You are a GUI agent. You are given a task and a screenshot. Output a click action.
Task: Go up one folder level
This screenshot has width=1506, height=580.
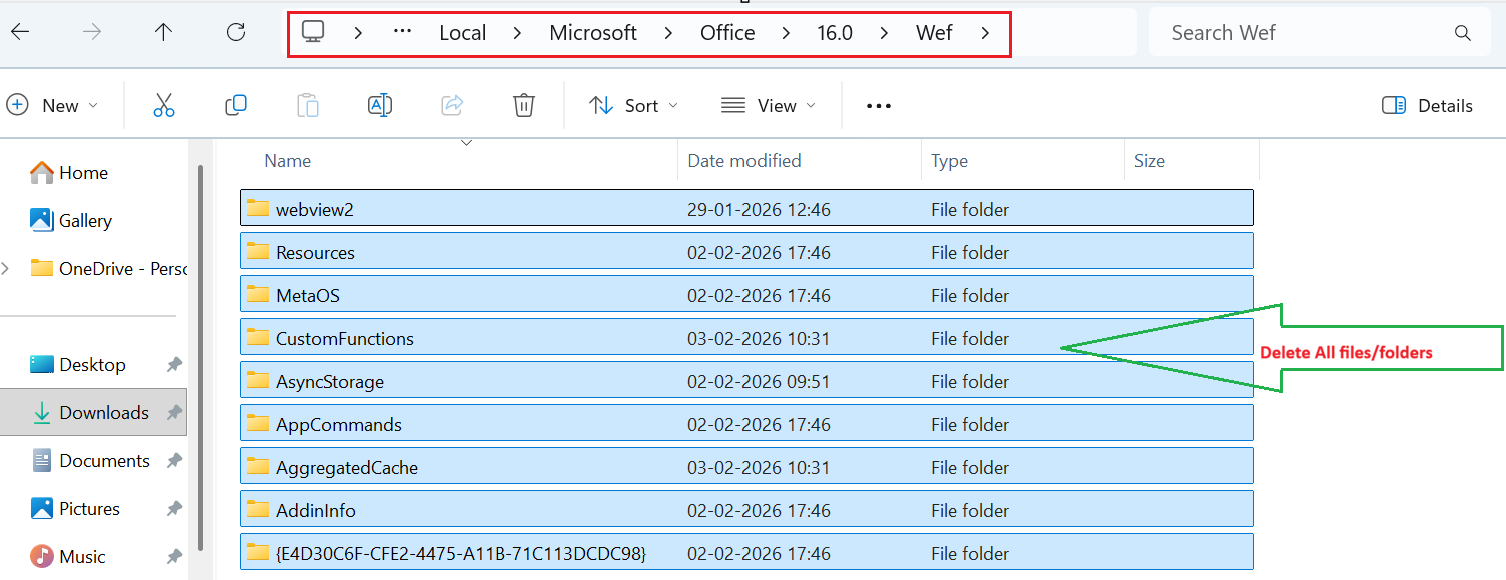(164, 32)
